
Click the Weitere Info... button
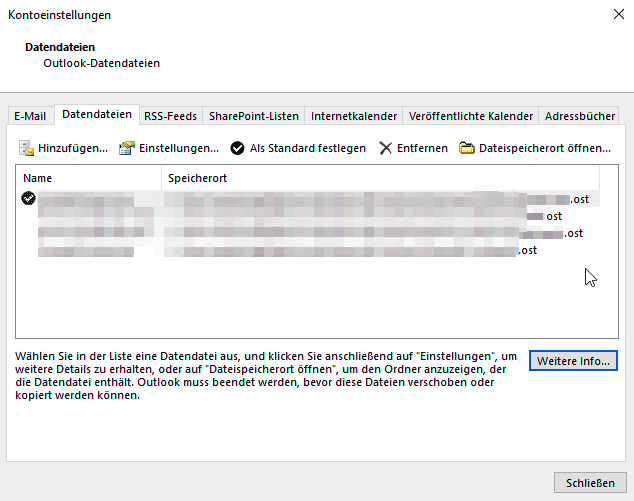coord(572,360)
